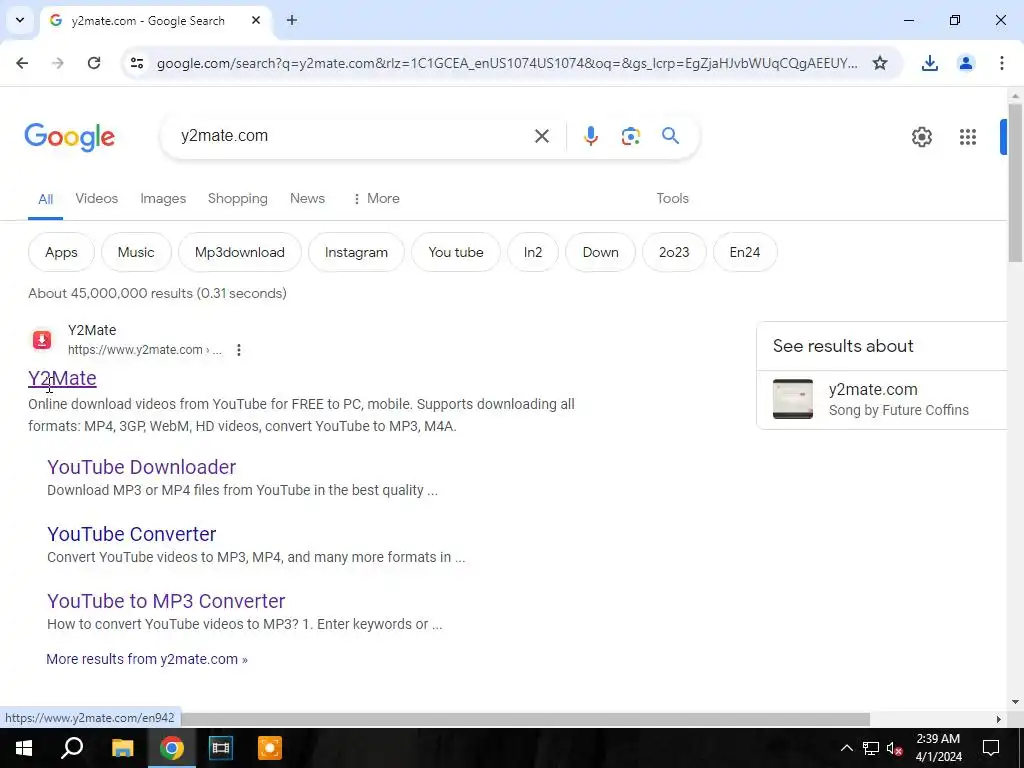Click the Chrome address bar URL
Screen dimensions: 1024x768
(x=507, y=63)
